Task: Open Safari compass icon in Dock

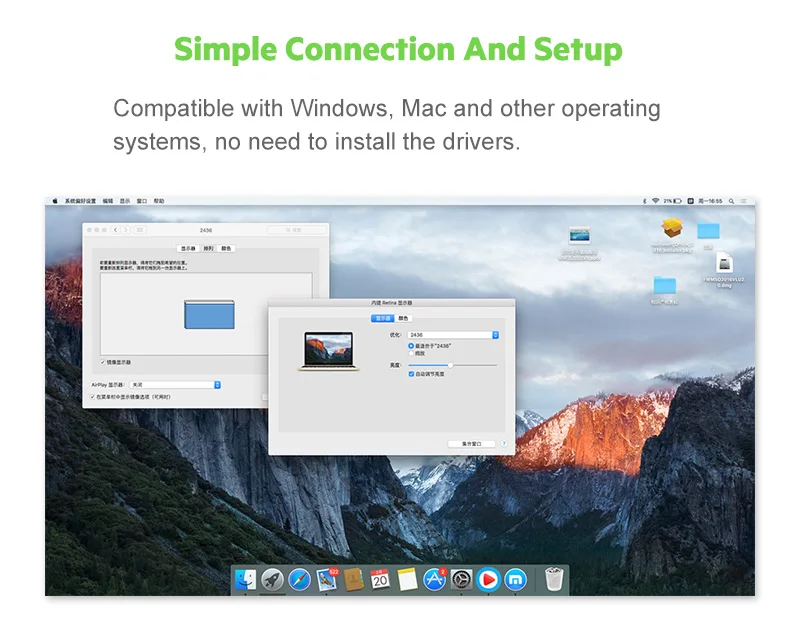Action: click(x=299, y=580)
